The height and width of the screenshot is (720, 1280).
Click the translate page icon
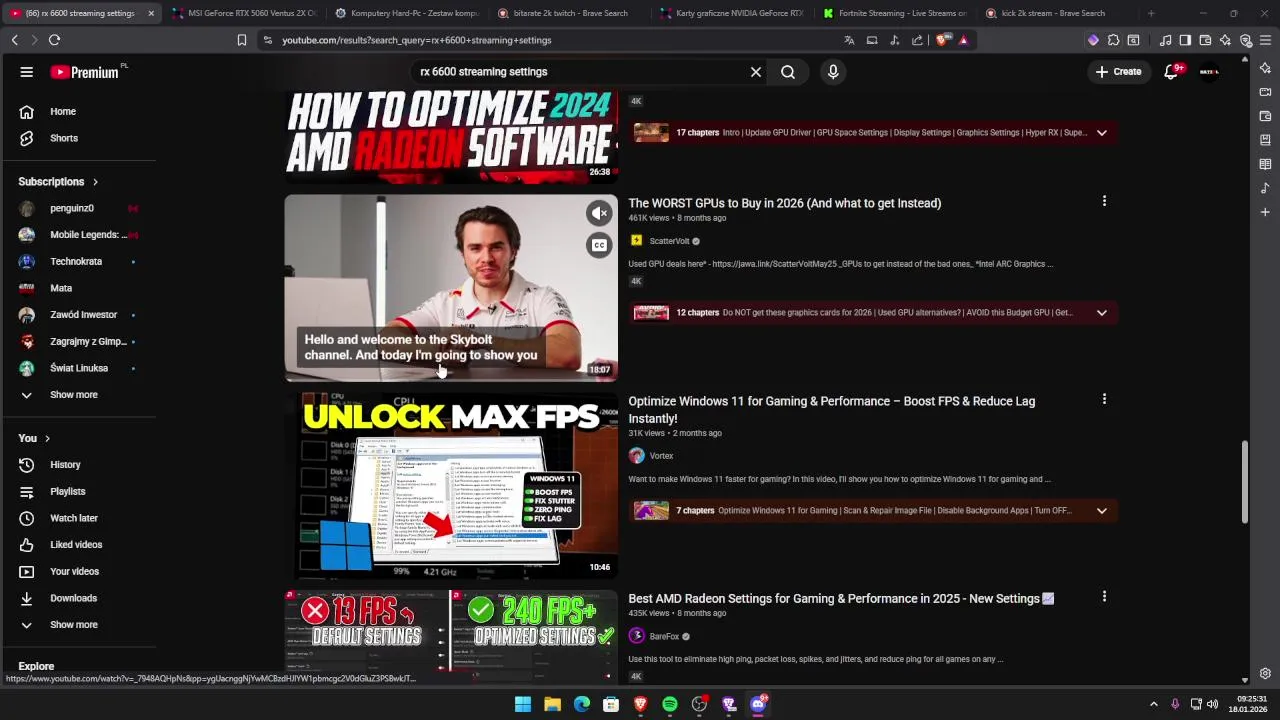point(849,40)
